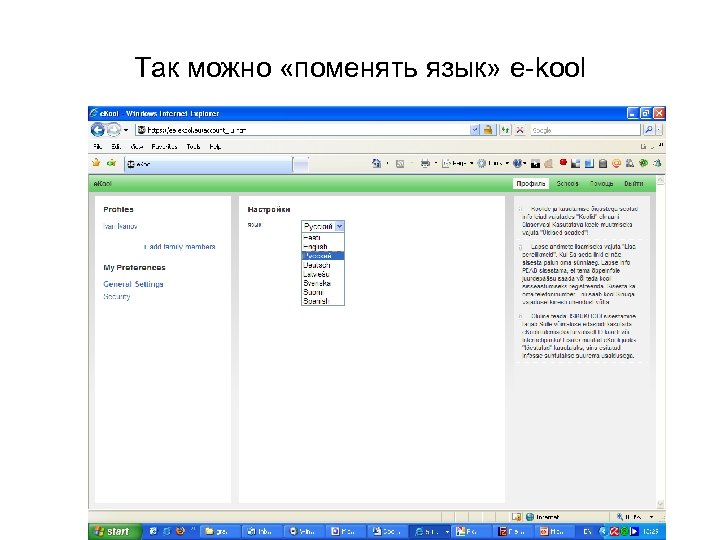
Task: Click the browser address bar field
Action: tap(303, 130)
